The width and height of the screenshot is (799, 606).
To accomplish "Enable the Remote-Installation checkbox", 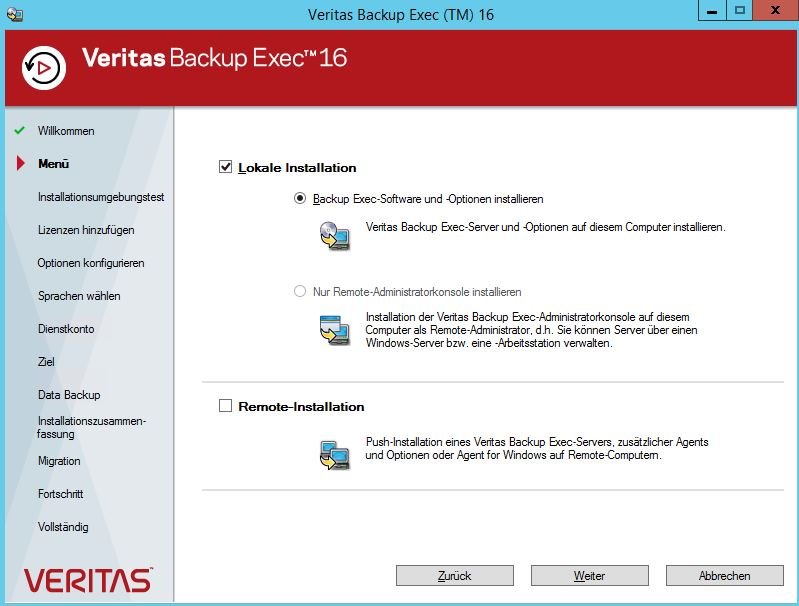I will click(225, 406).
